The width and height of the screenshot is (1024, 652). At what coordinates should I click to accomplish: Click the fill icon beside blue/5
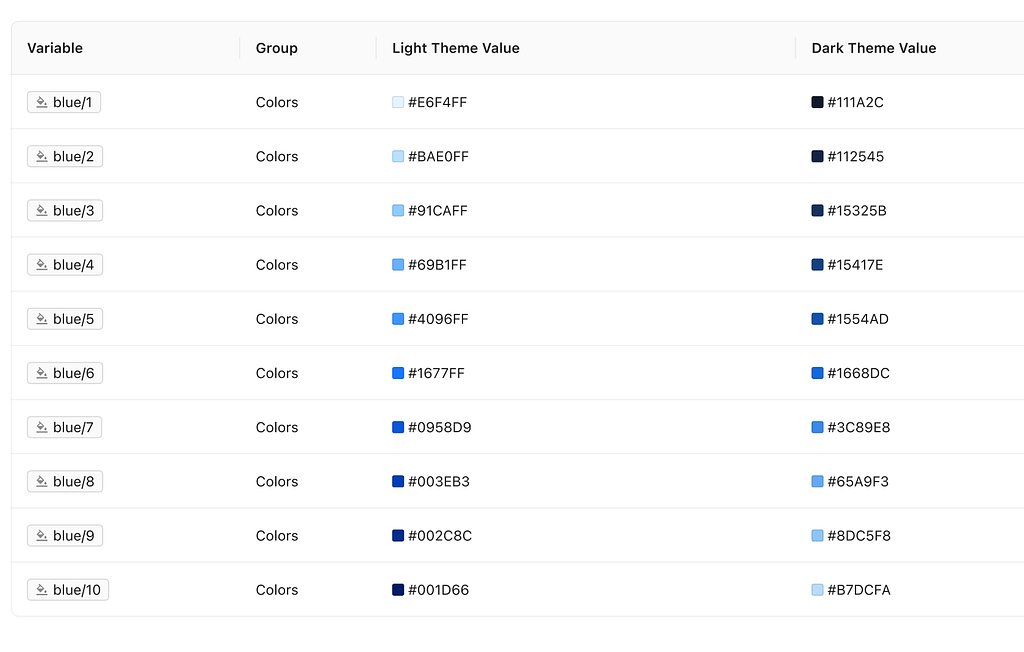coord(42,319)
